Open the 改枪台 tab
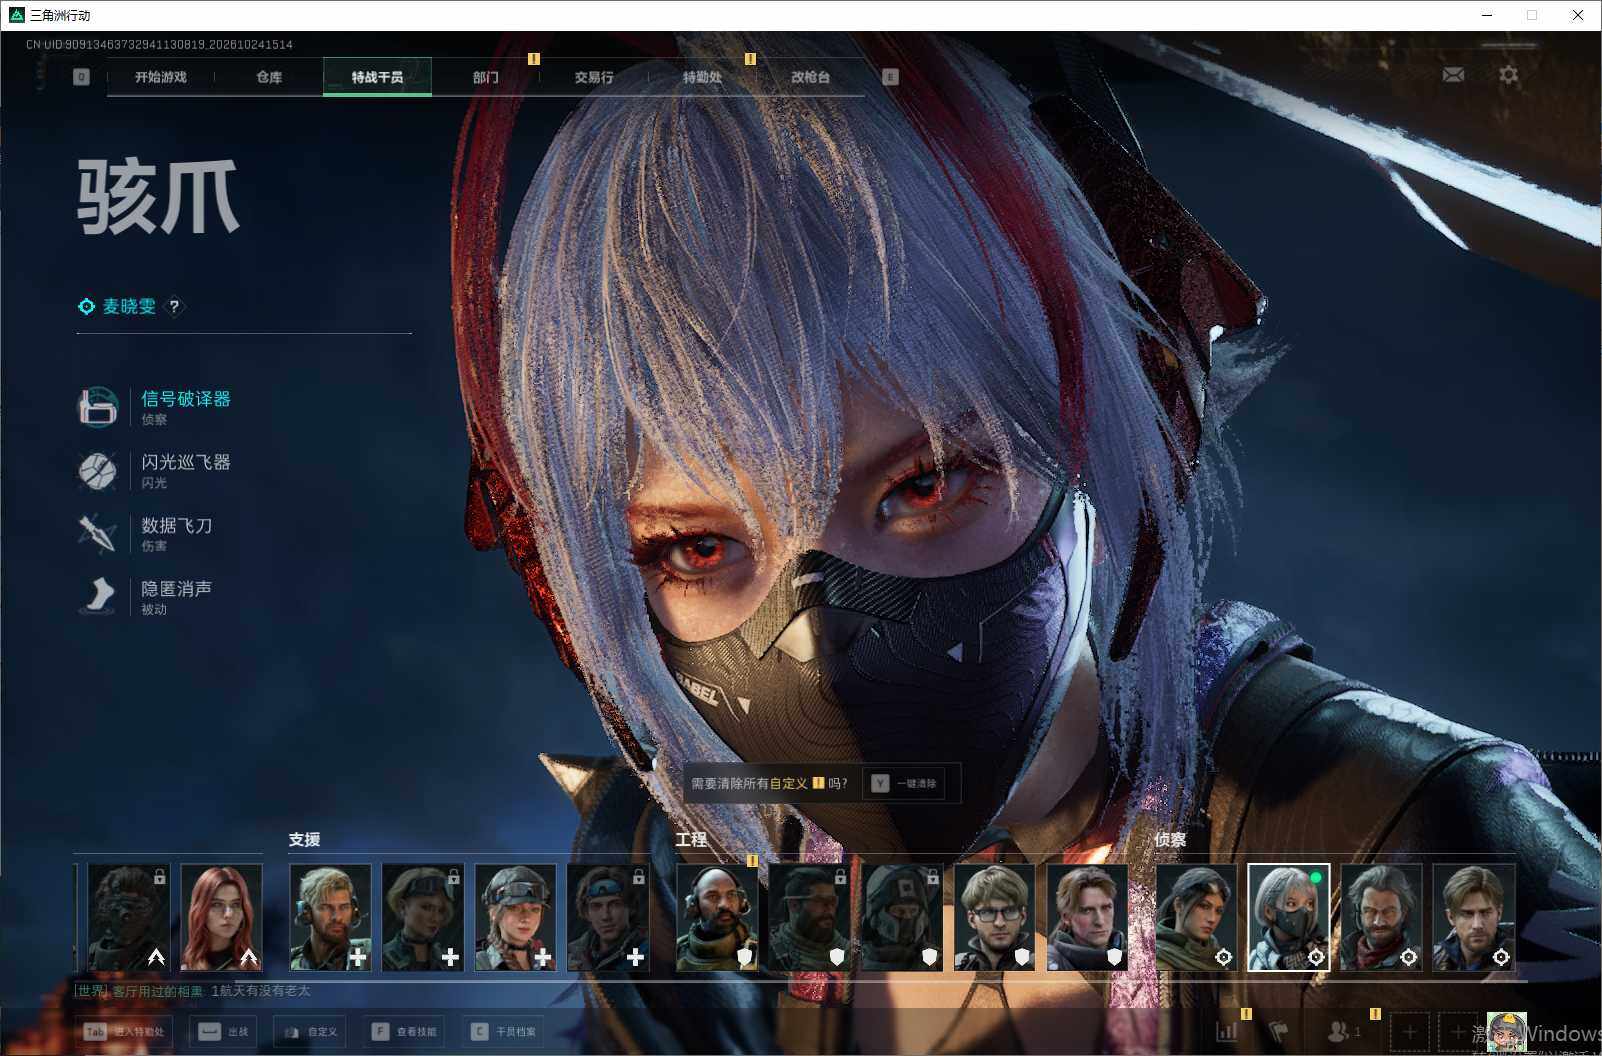The width and height of the screenshot is (1602, 1056). [x=810, y=77]
